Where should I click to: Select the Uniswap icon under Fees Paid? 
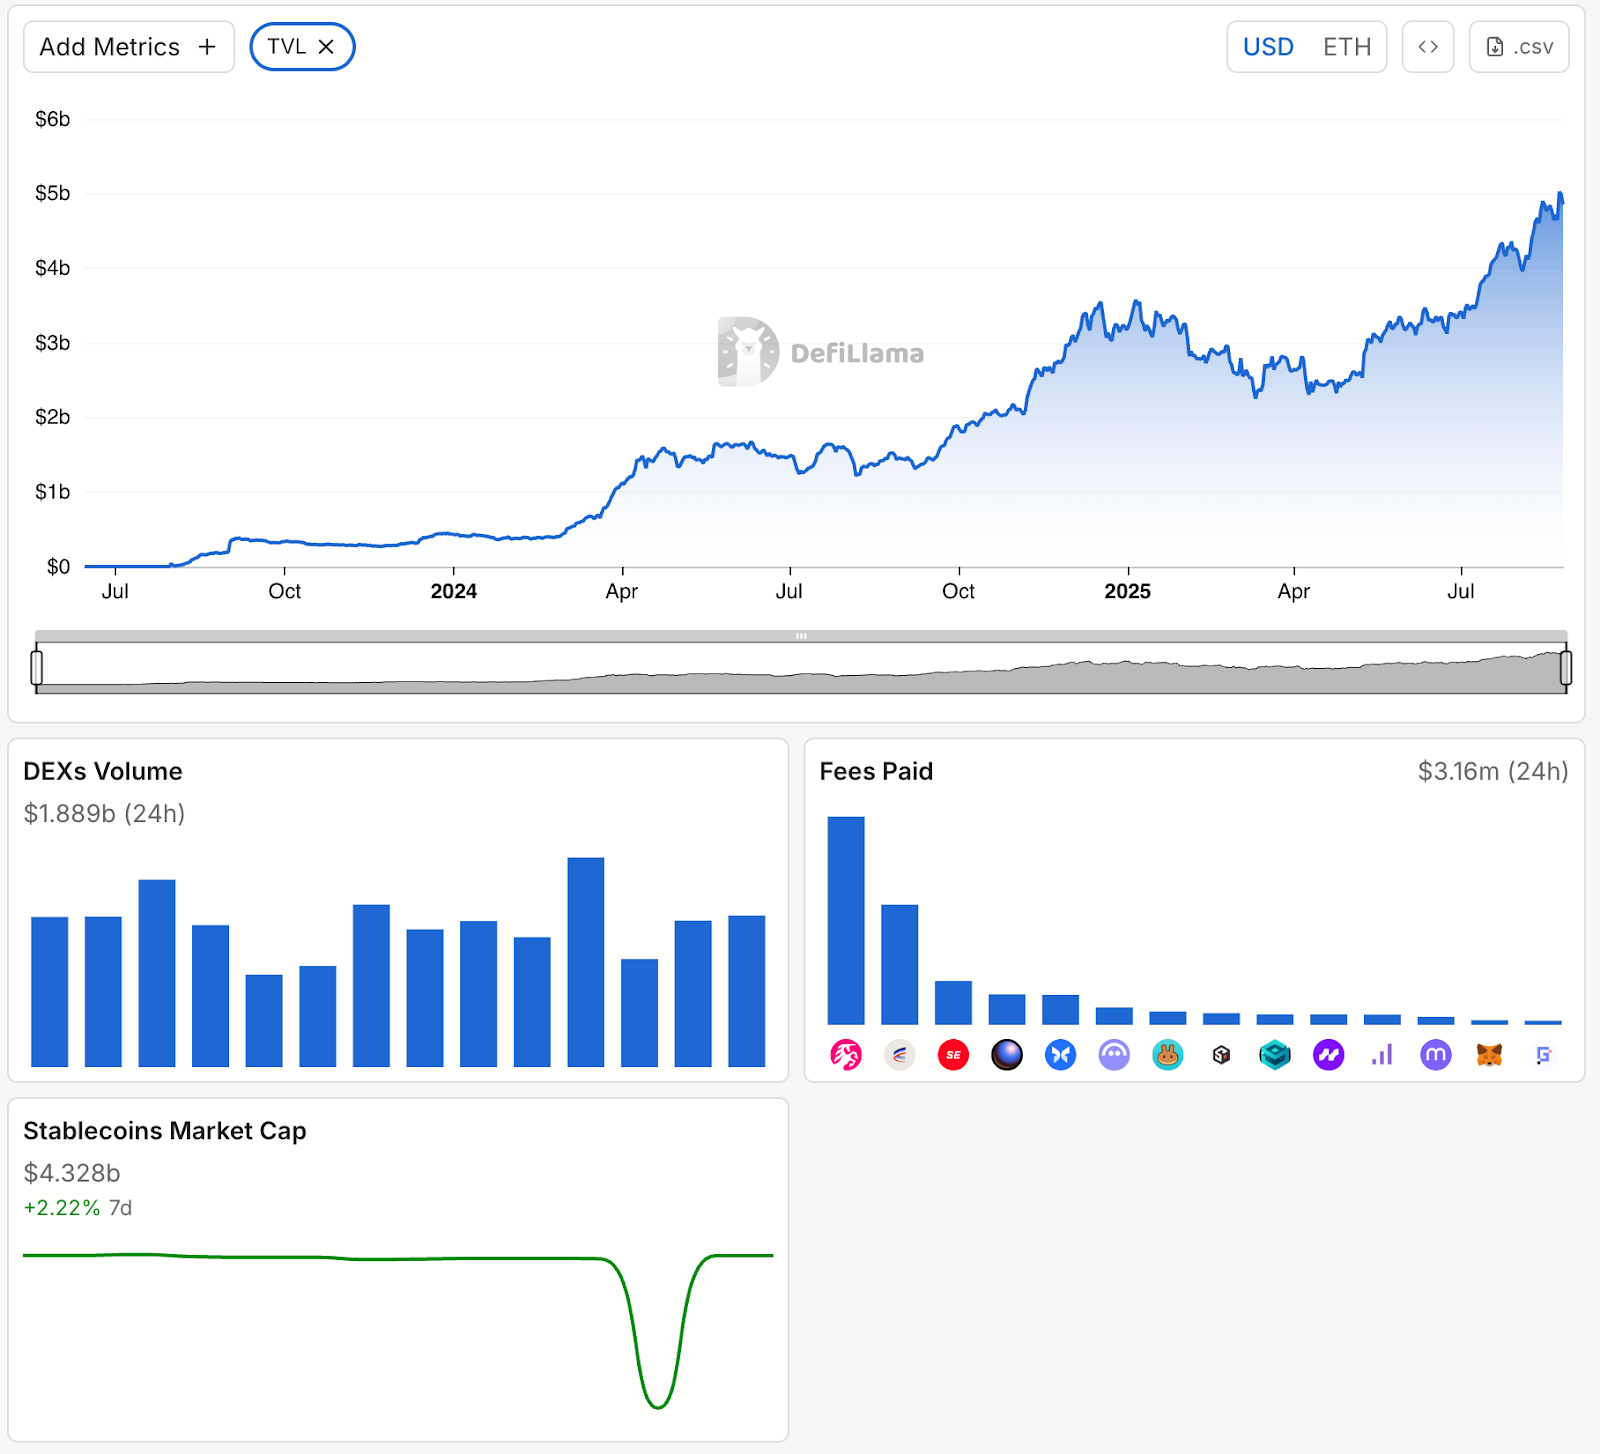point(846,1055)
